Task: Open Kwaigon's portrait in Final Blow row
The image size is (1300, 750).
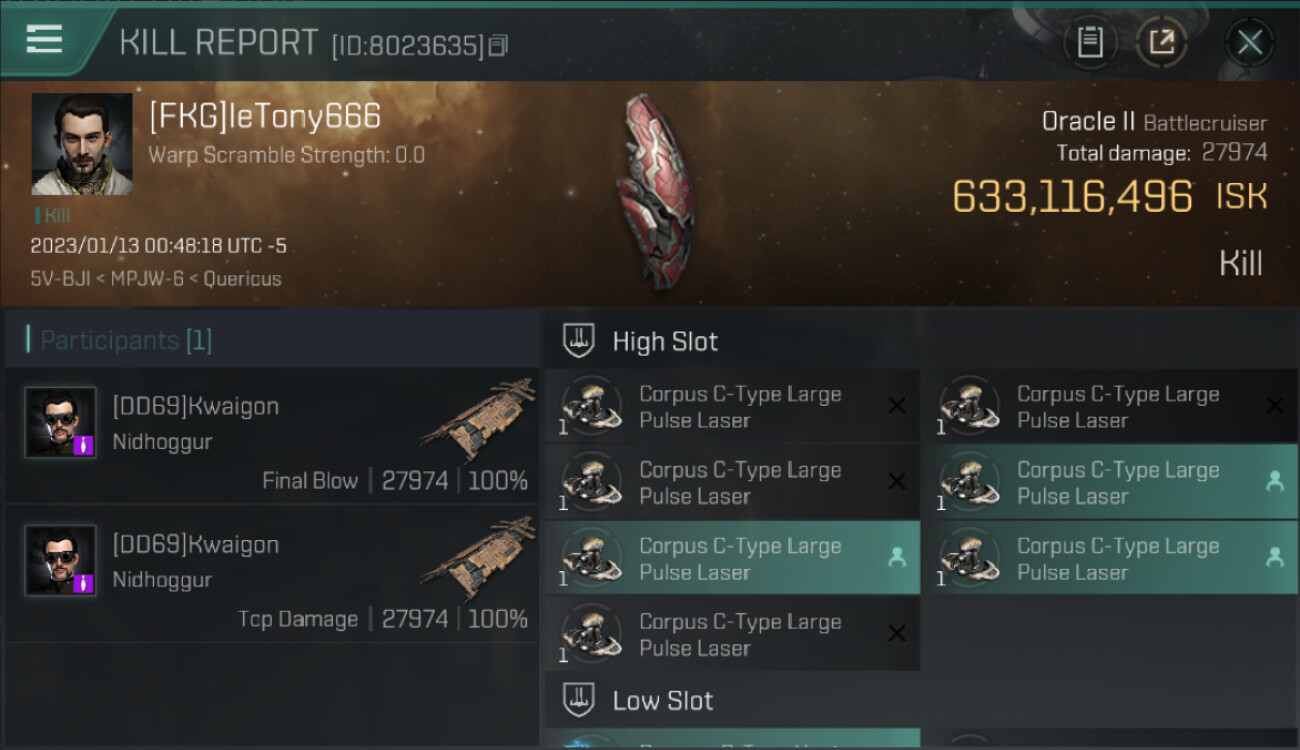Action: [x=61, y=422]
